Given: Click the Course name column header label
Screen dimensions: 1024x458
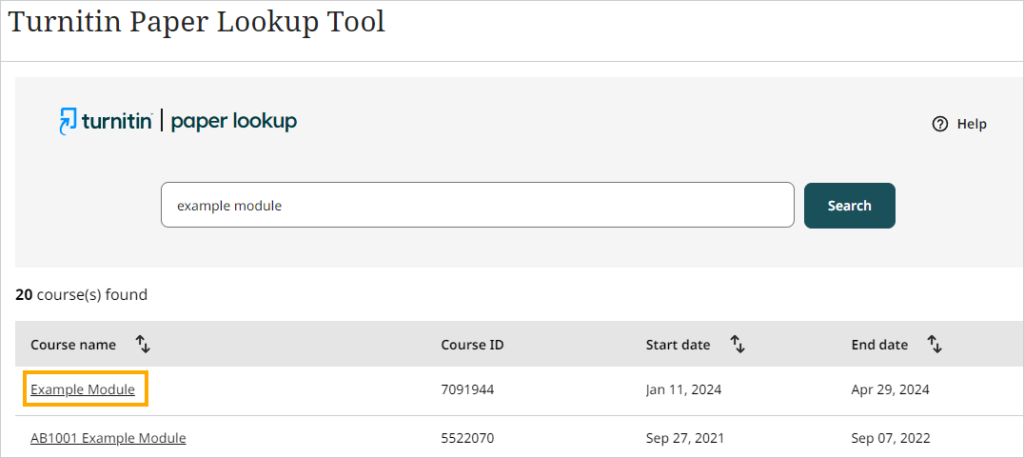Looking at the screenshot, I should coord(73,345).
